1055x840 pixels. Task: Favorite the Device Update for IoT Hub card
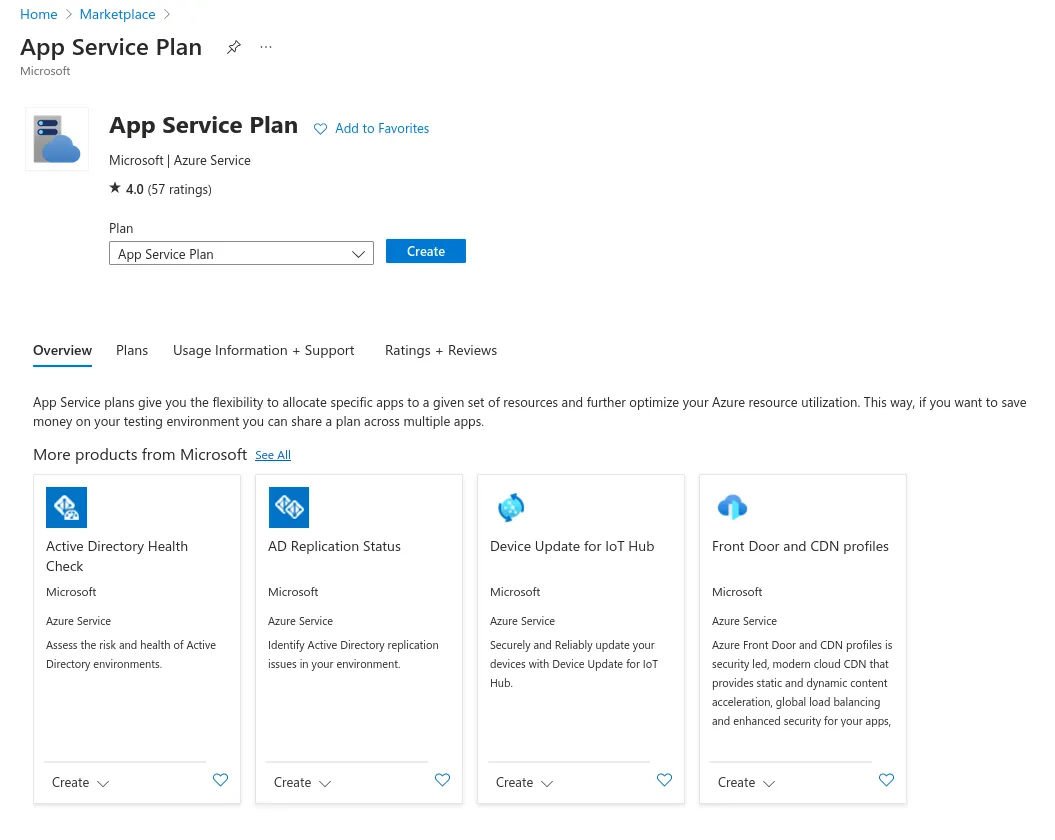click(x=665, y=780)
